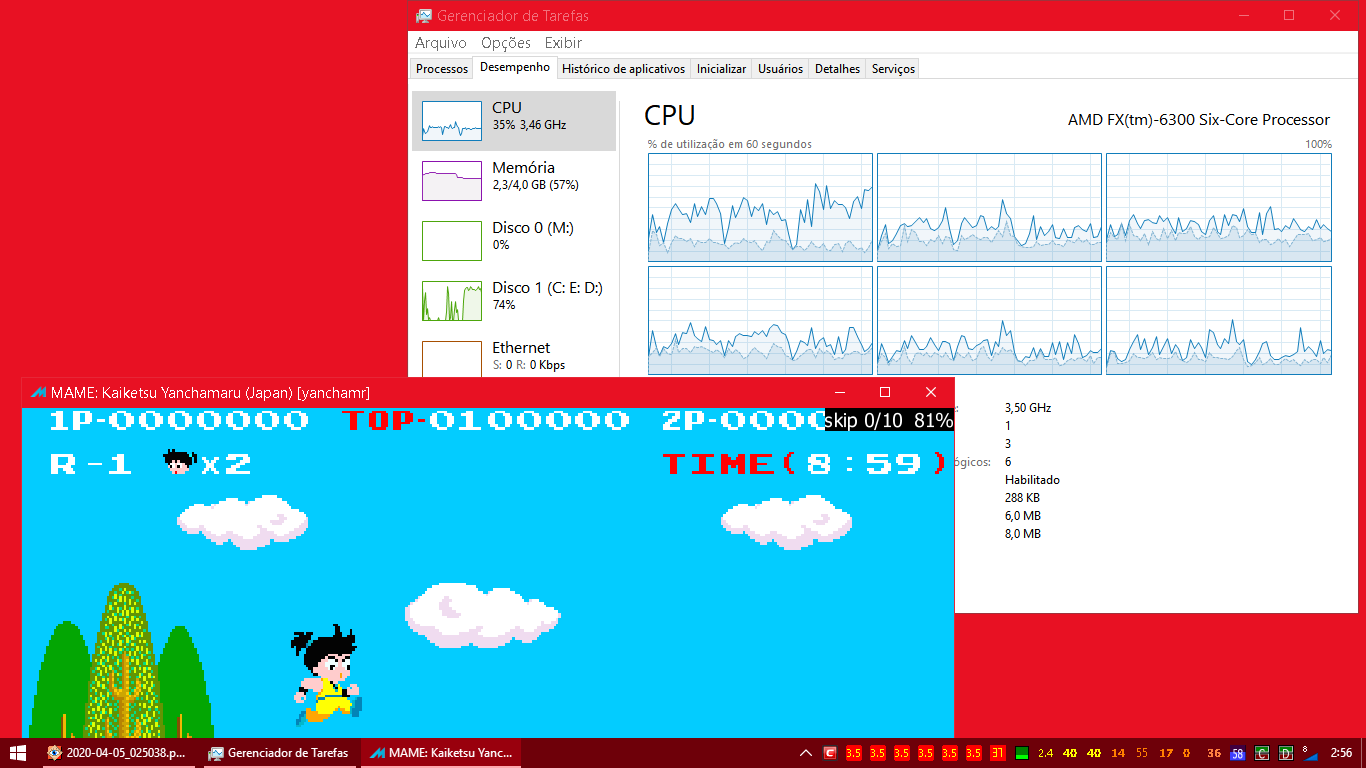Select Disco 0 (M:) in the sidebar

coord(514,241)
